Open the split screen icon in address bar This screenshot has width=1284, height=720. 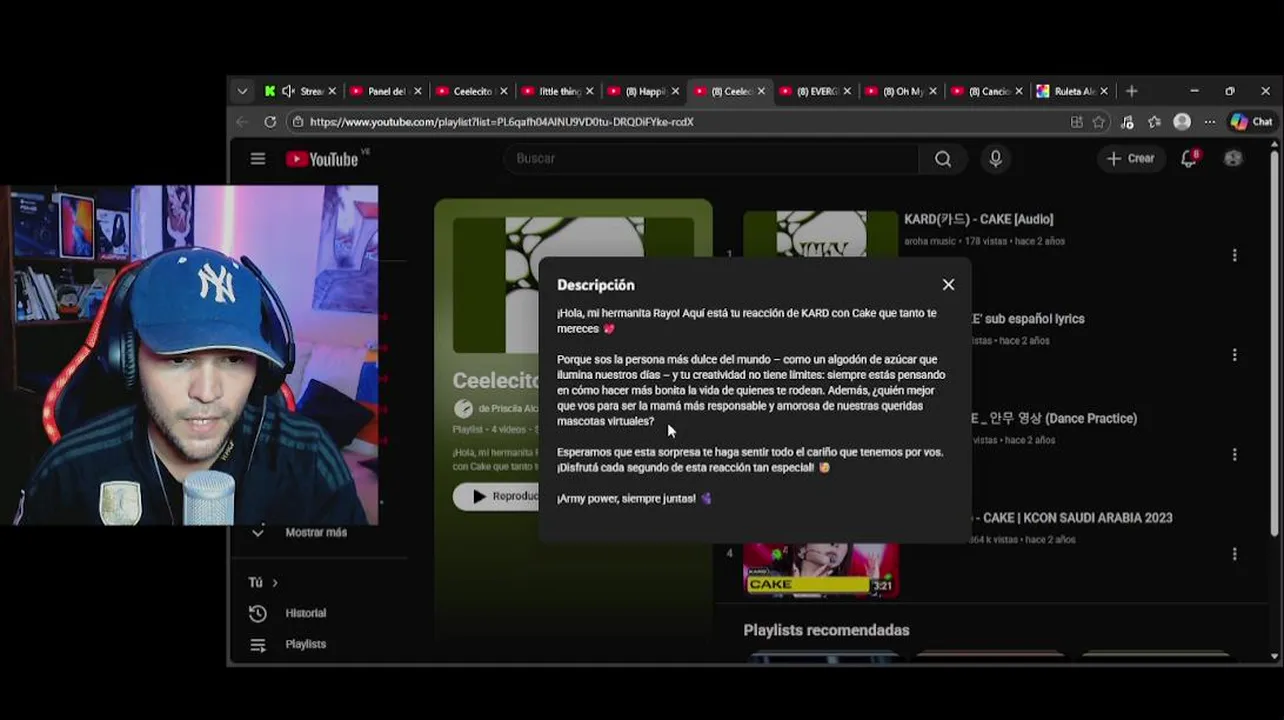tap(1077, 122)
